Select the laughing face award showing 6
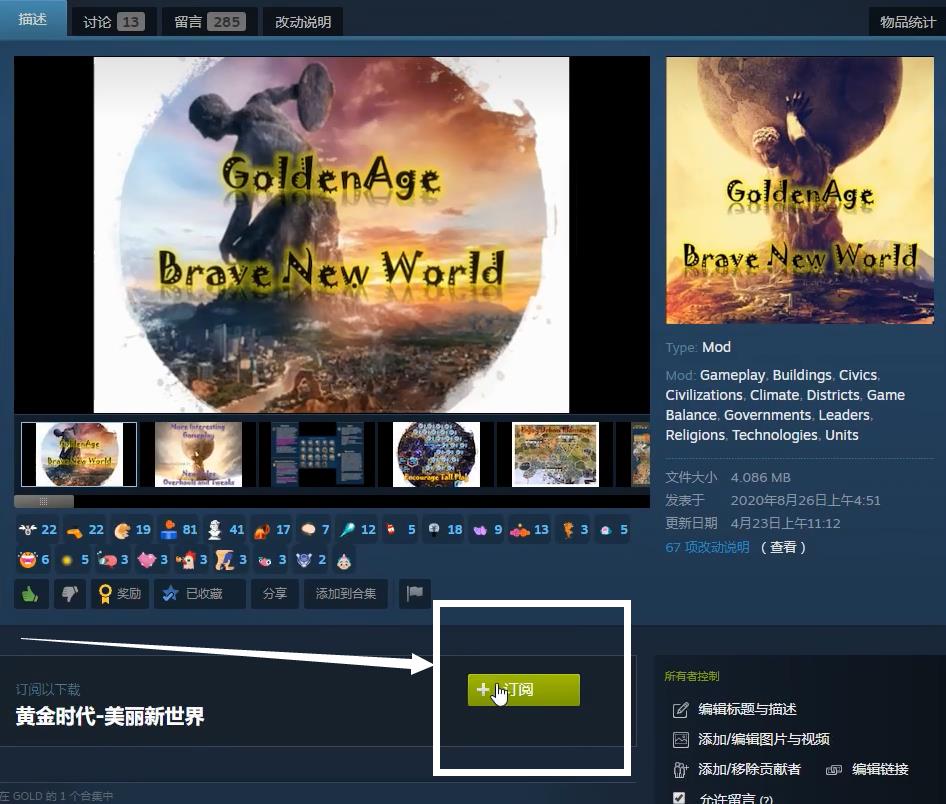This screenshot has height=804, width=946. pyautogui.click(x=34, y=560)
